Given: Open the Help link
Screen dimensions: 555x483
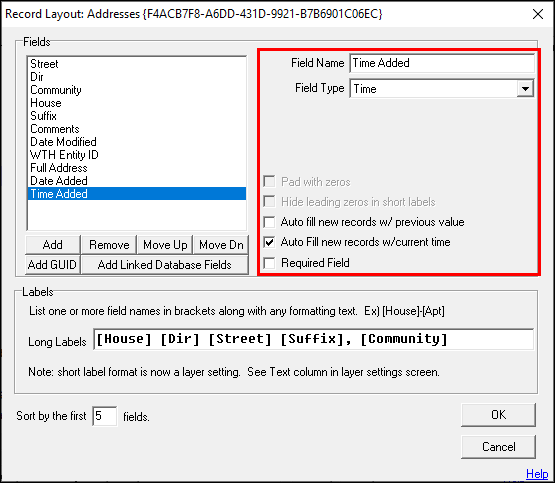Looking at the screenshot, I should (537, 473).
